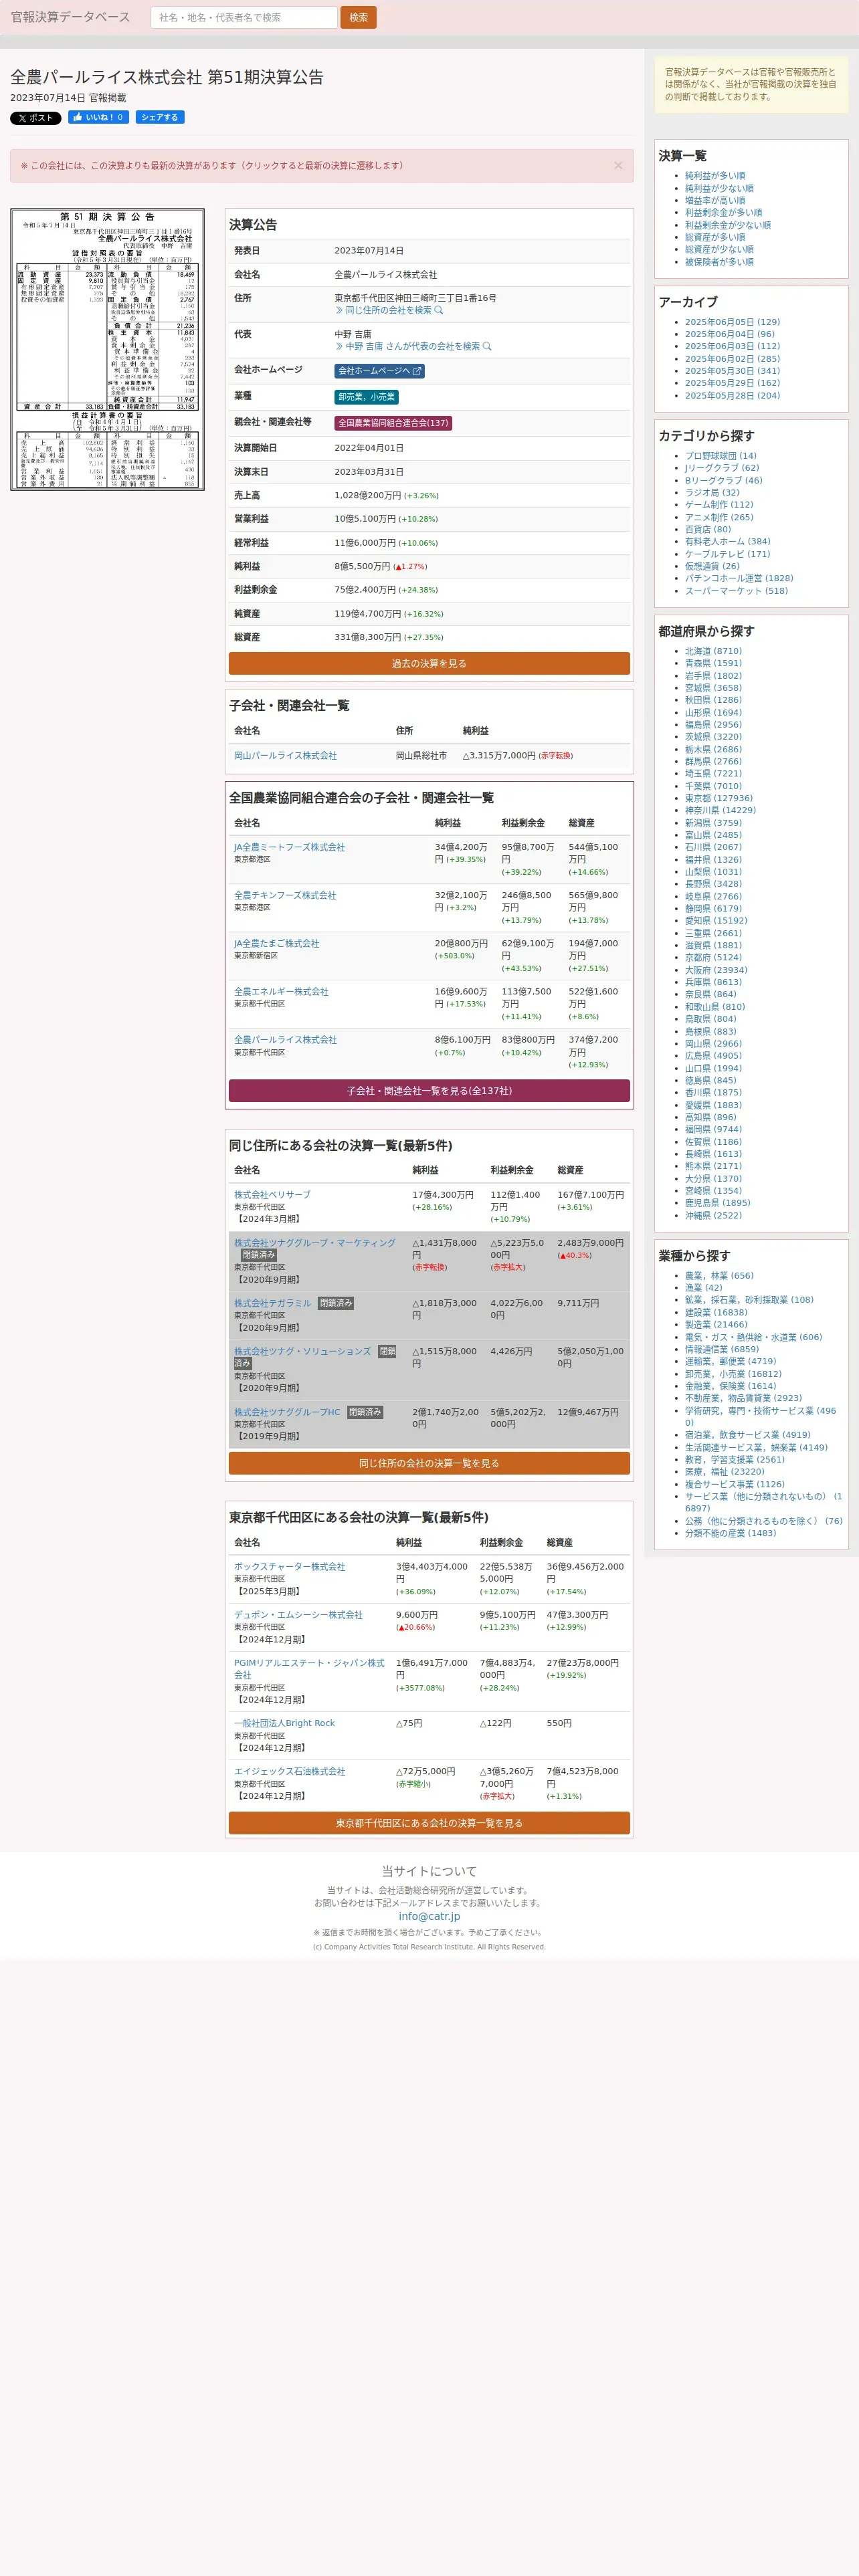The width and height of the screenshot is (859, 2576).
Task: Sort by 純利益が多い順 in sidebar
Action: pyautogui.click(x=715, y=176)
